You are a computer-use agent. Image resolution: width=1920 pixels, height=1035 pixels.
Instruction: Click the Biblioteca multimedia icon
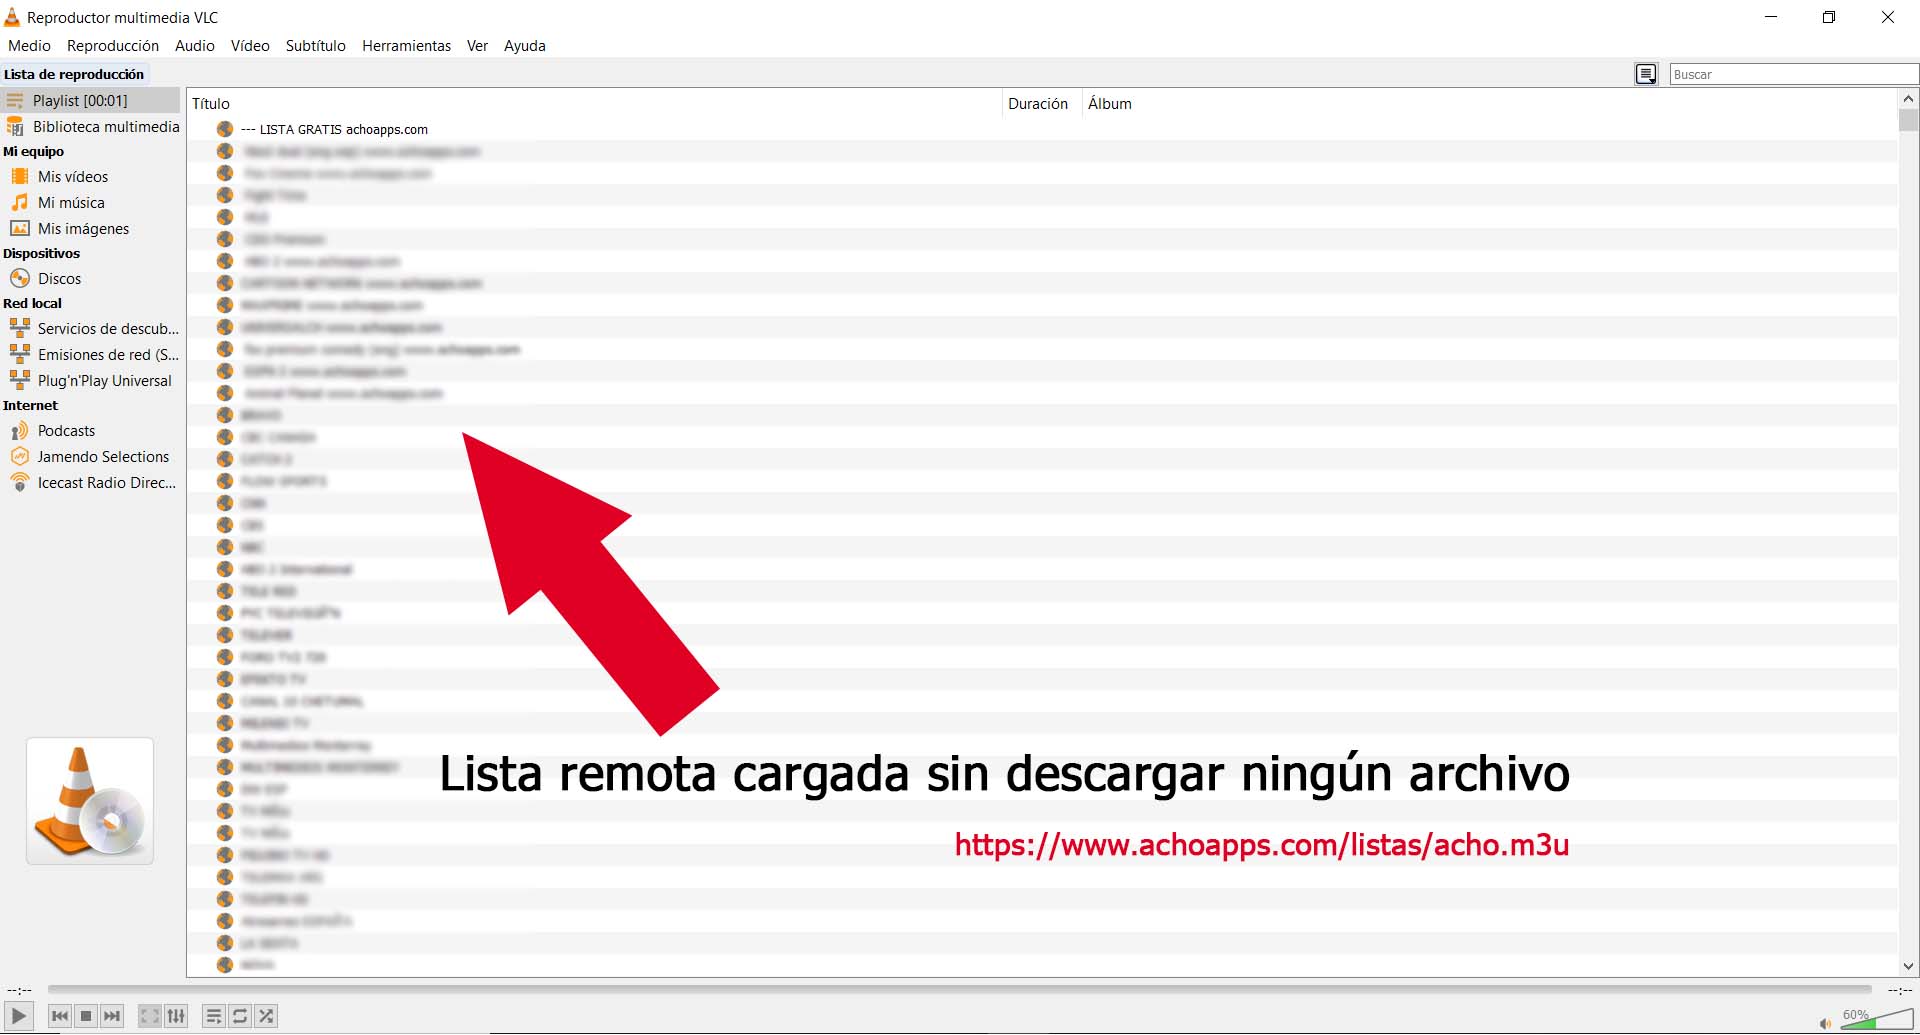click(x=15, y=126)
